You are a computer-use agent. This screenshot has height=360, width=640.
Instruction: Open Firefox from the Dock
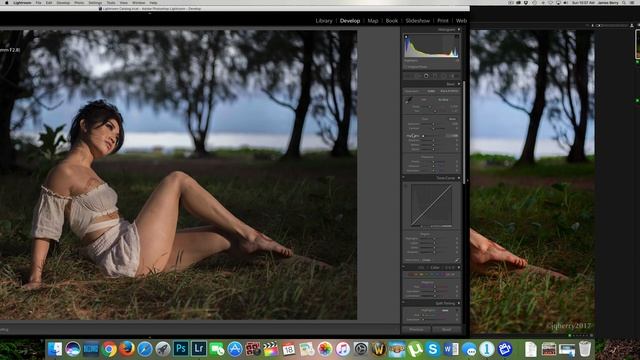pyautogui.click(x=127, y=349)
